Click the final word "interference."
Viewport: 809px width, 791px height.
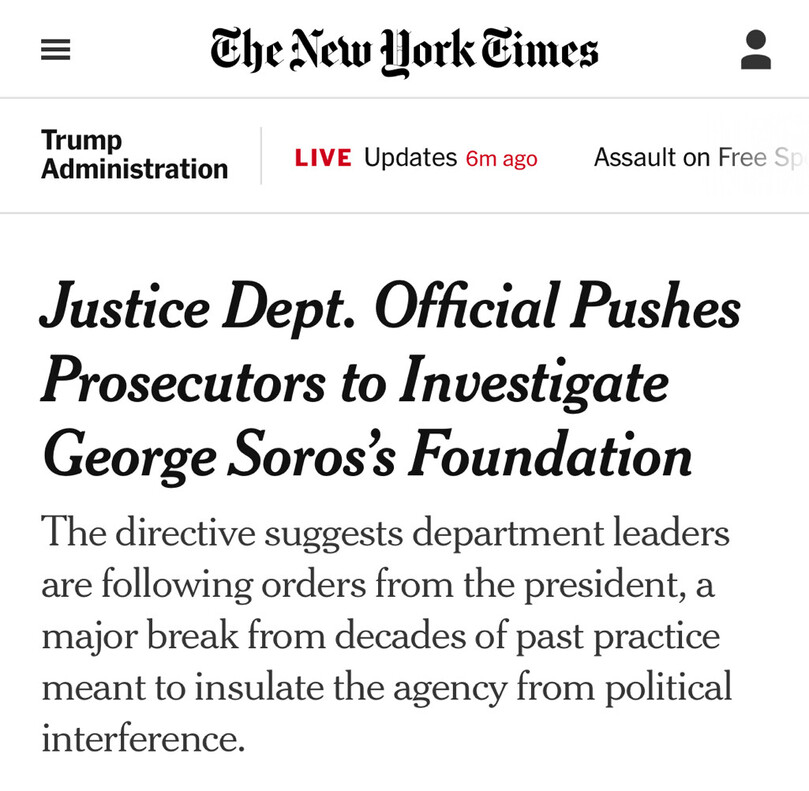143,739
